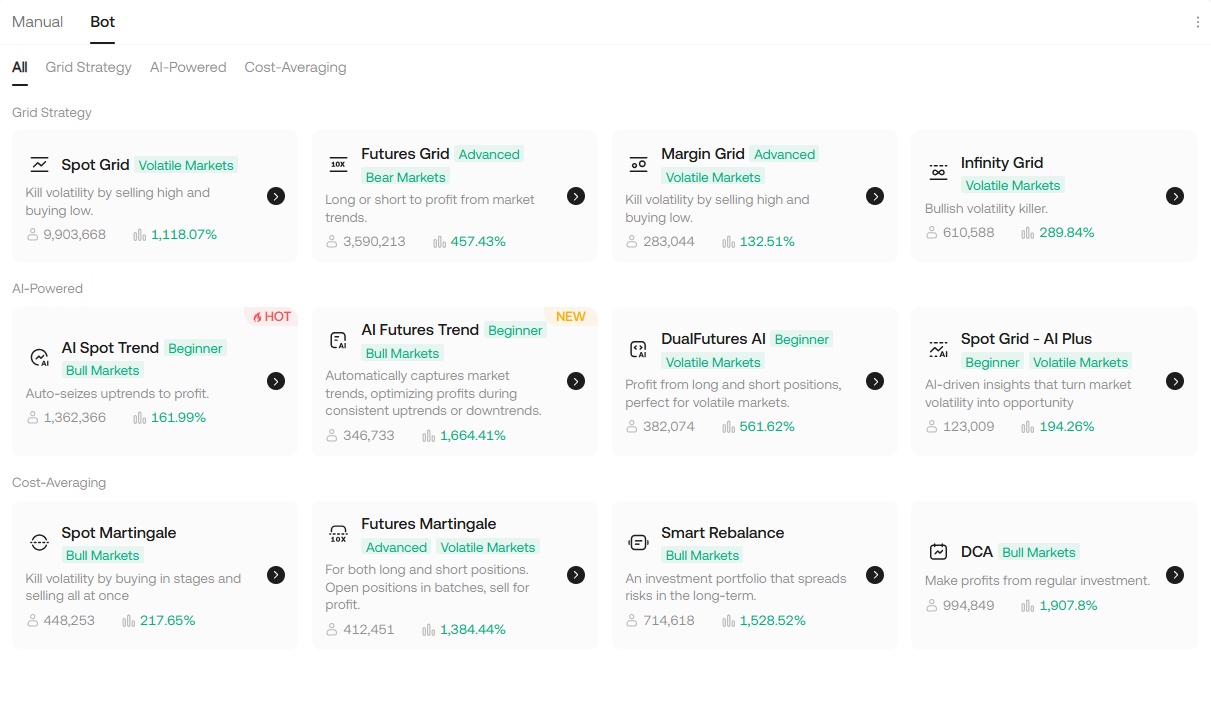Image resolution: width=1211 pixels, height=715 pixels.
Task: Click the AI Futures Trend title
Action: point(420,330)
